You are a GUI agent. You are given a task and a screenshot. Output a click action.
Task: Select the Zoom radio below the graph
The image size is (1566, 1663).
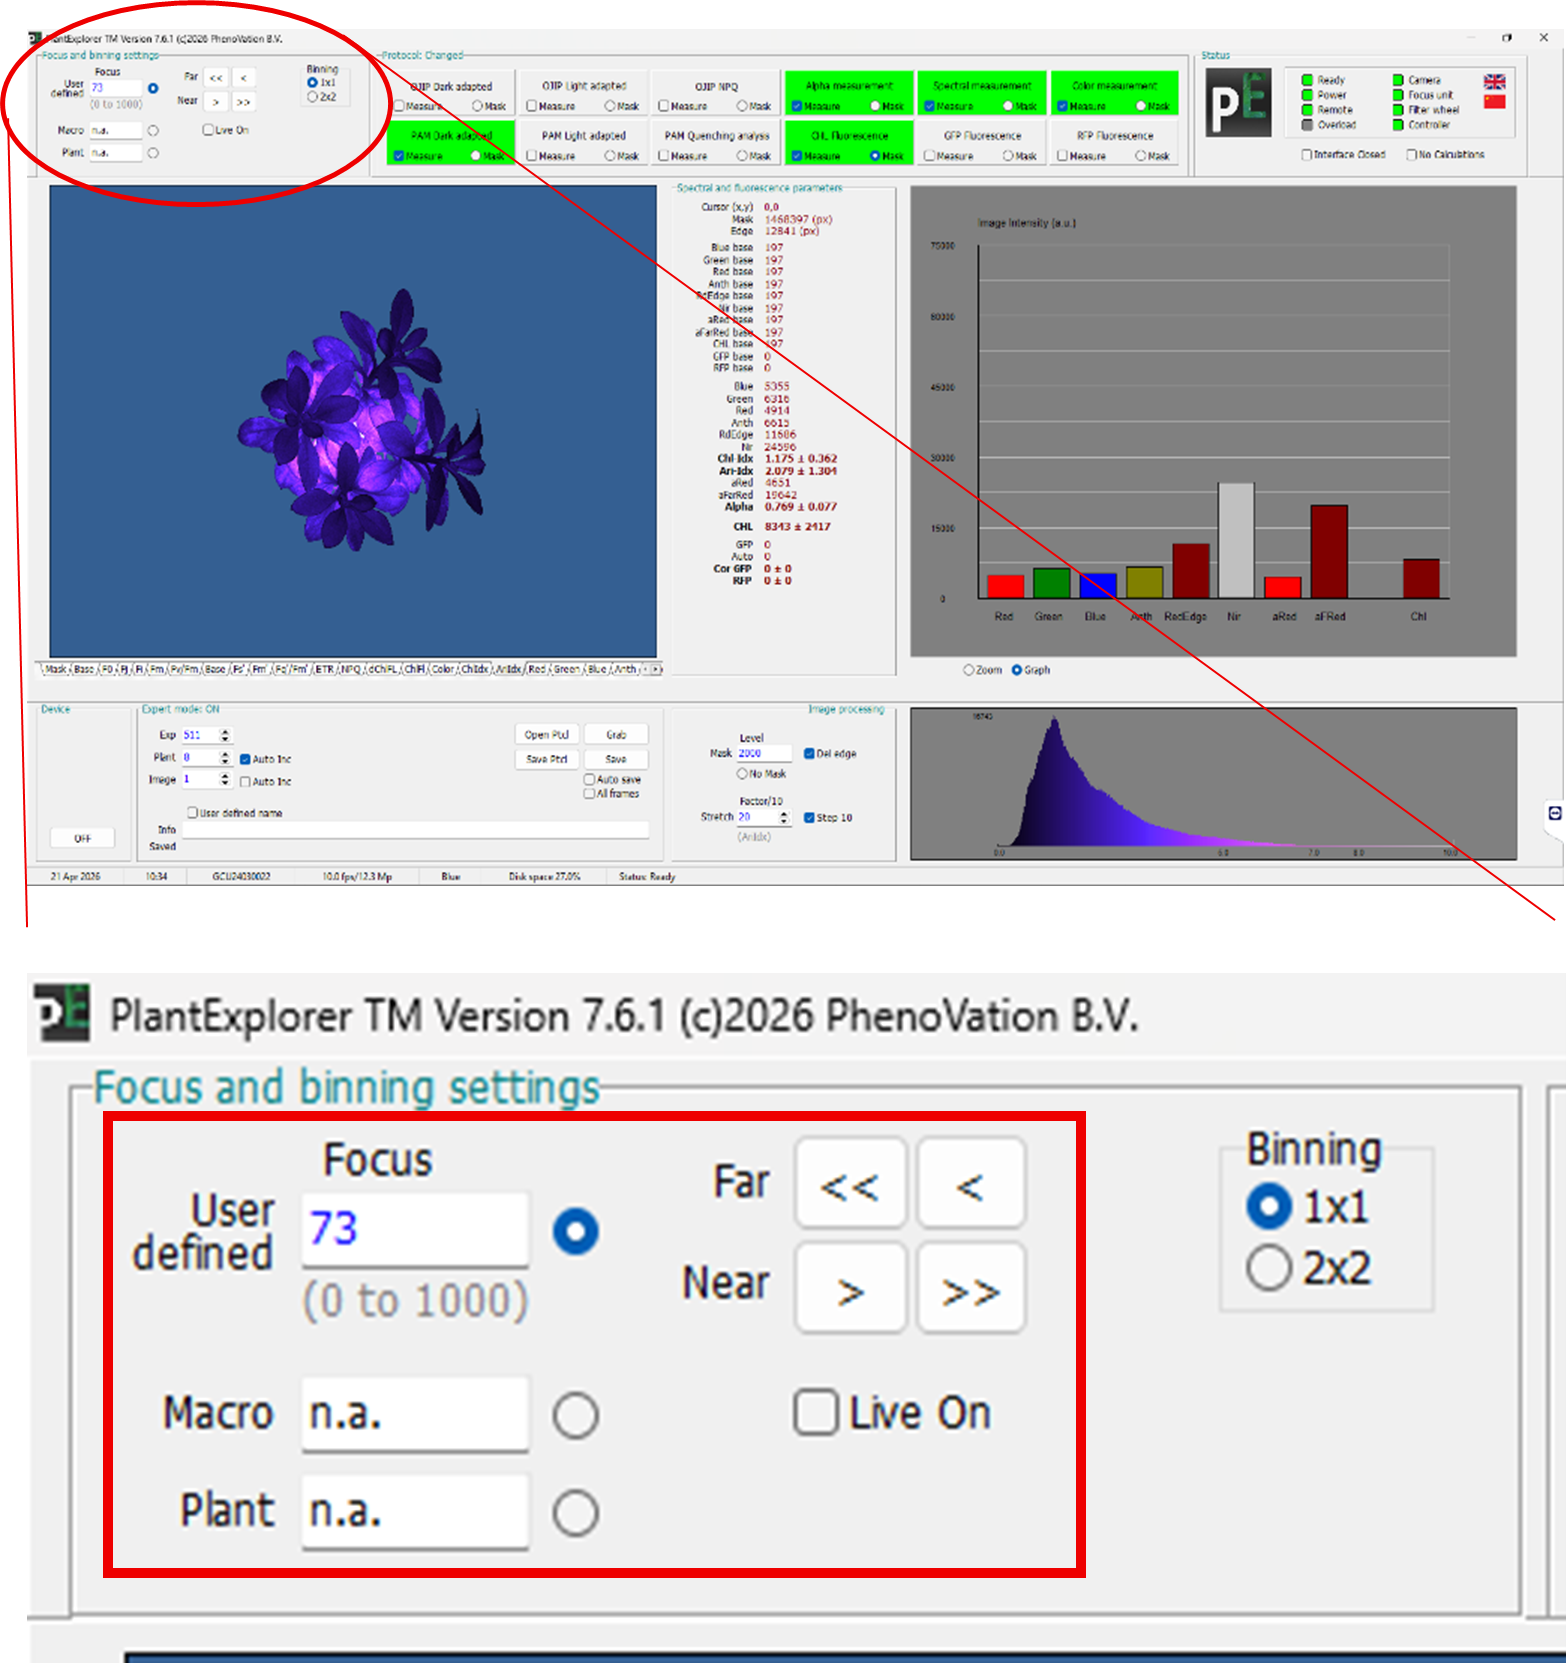968,670
